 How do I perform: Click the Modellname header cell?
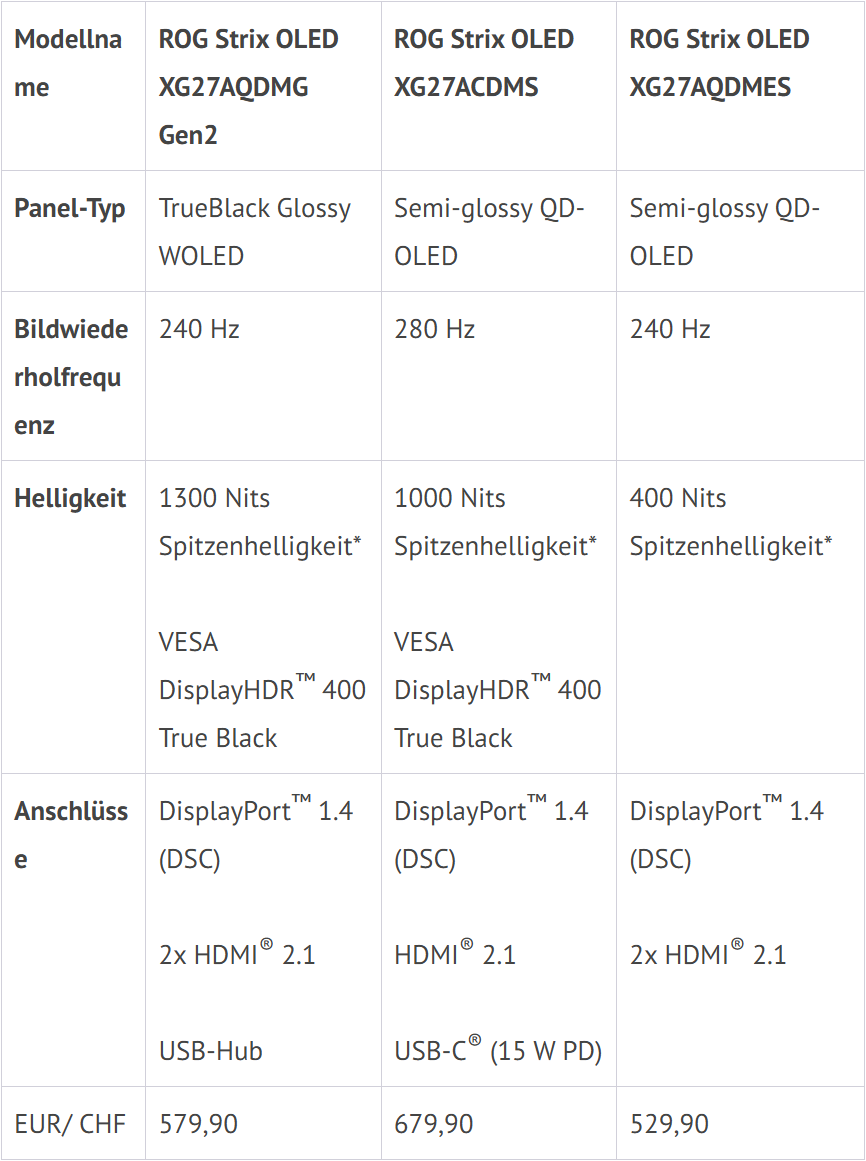(68, 63)
